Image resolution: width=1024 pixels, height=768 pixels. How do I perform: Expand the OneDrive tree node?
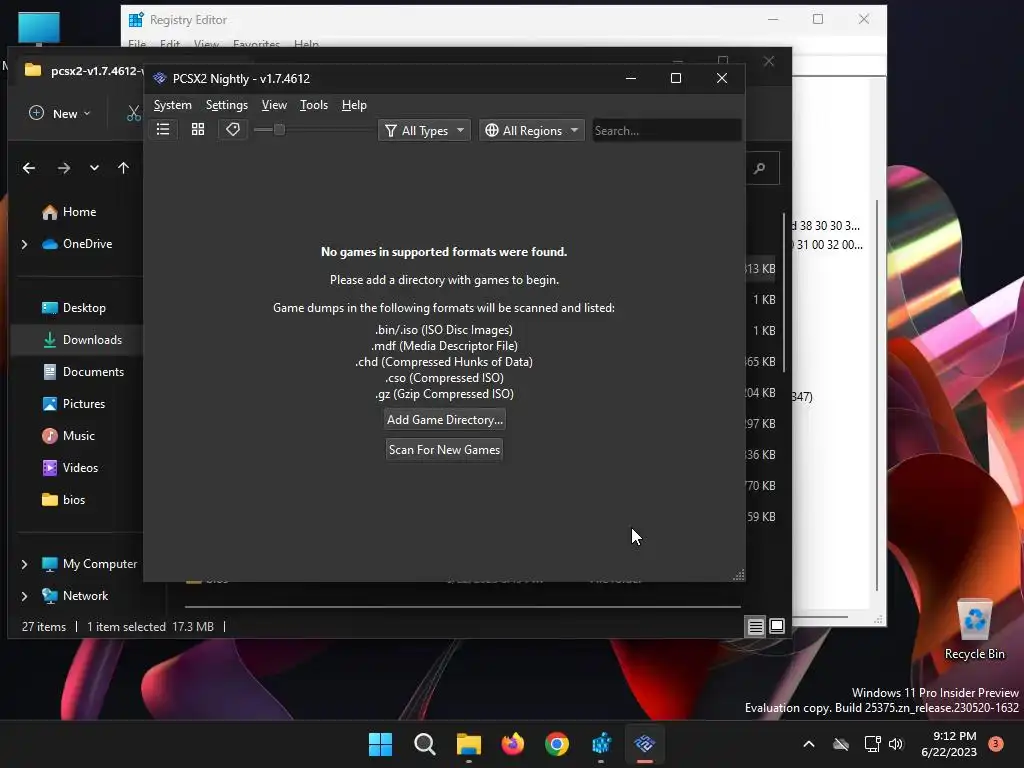[24, 244]
